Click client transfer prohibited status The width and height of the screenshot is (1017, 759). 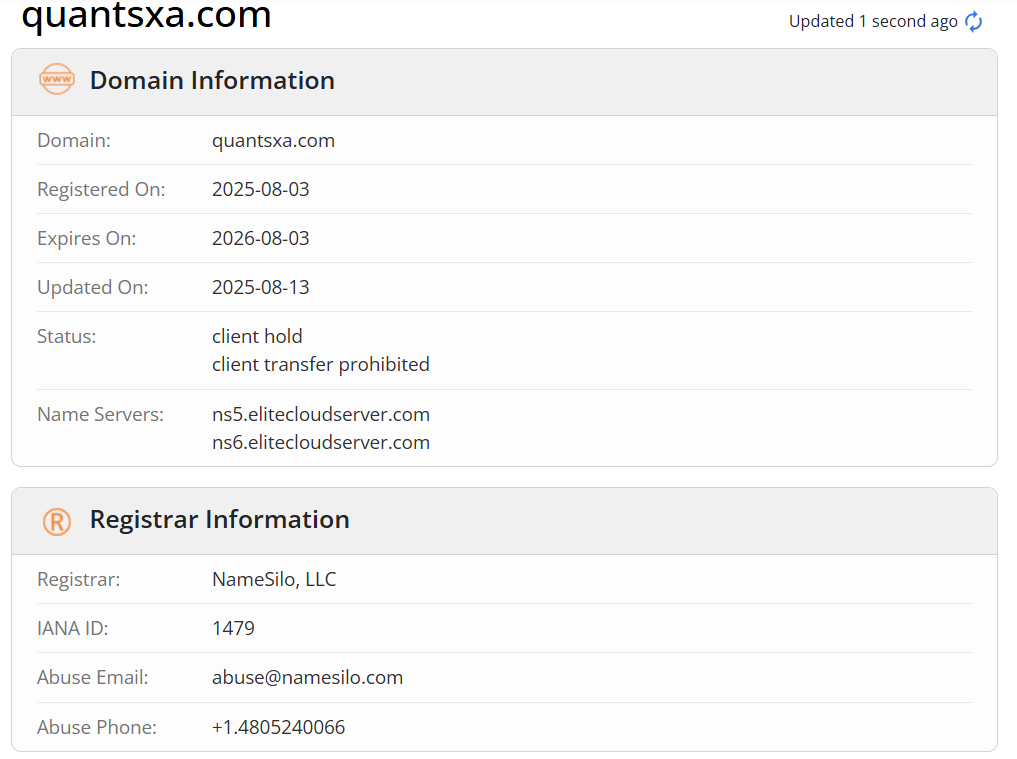320,365
